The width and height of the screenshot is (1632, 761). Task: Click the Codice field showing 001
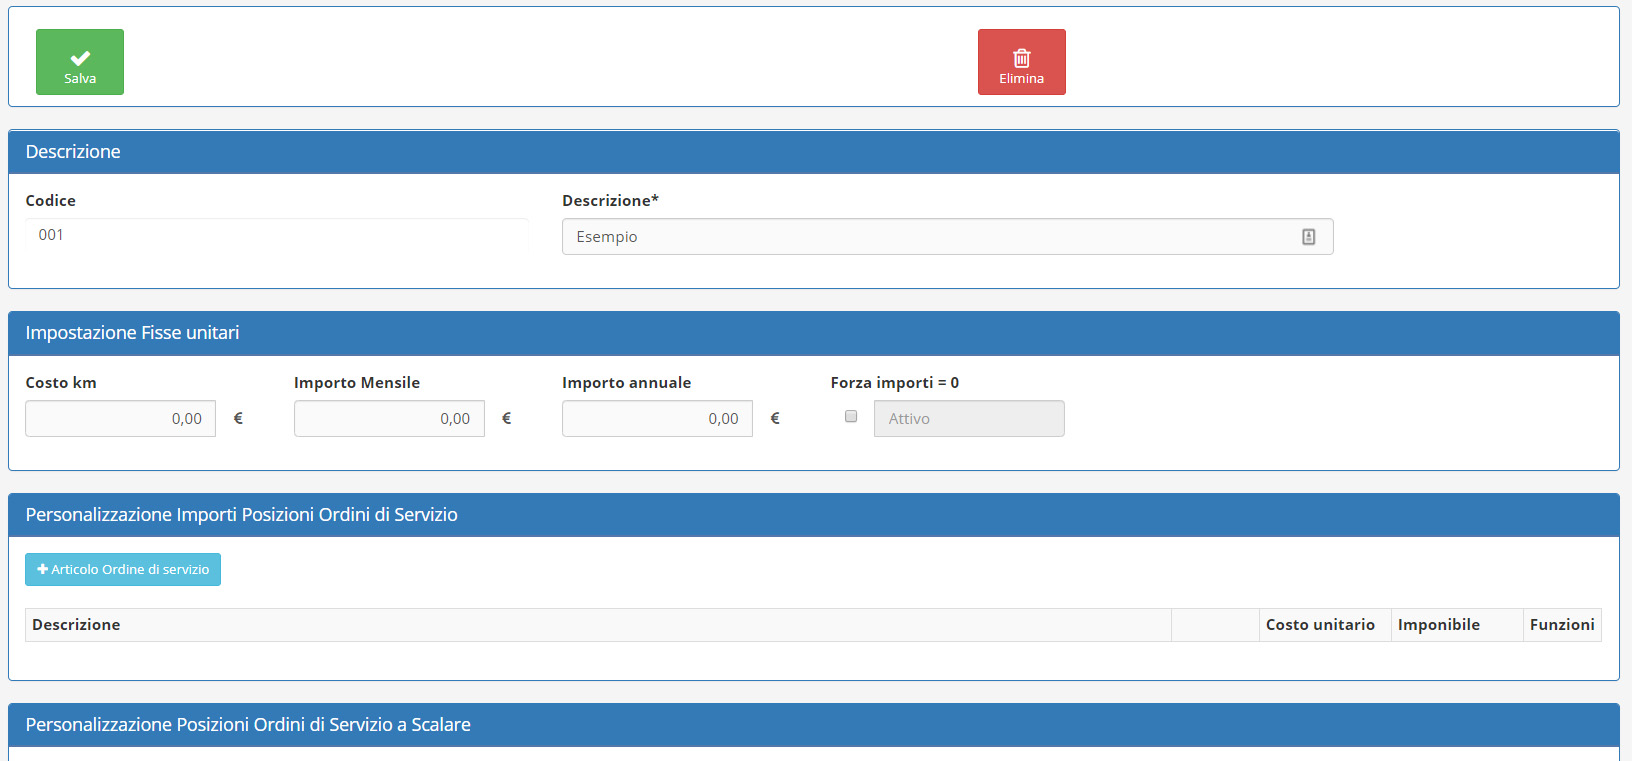(276, 235)
